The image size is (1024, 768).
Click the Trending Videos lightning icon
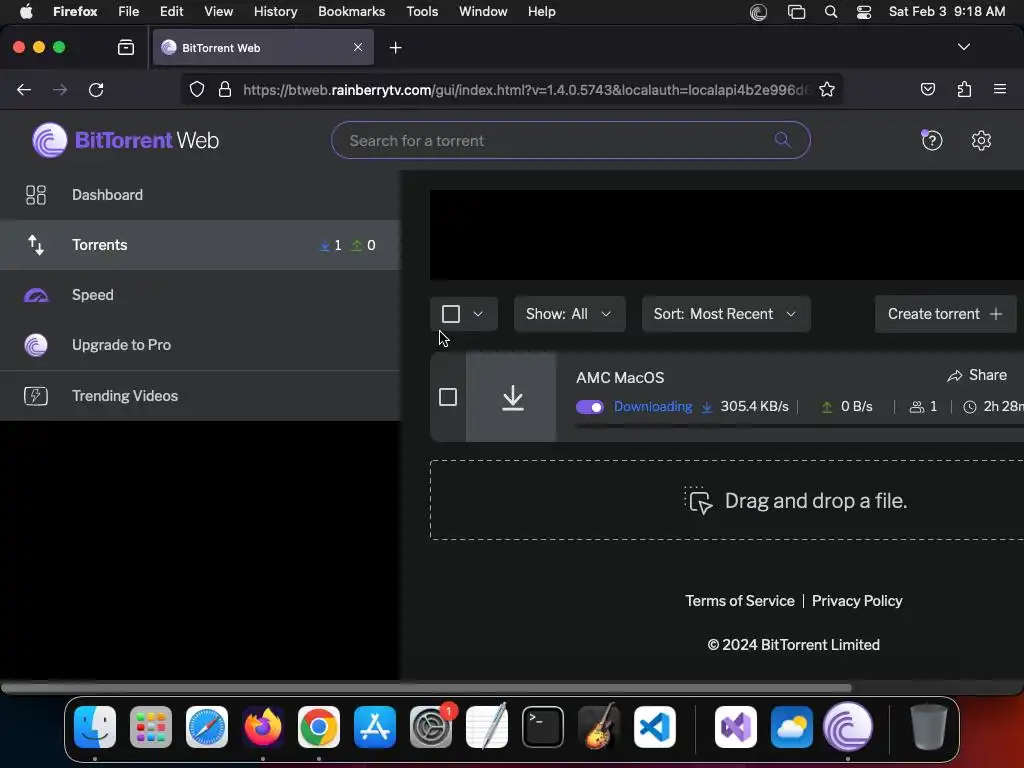[36, 396]
